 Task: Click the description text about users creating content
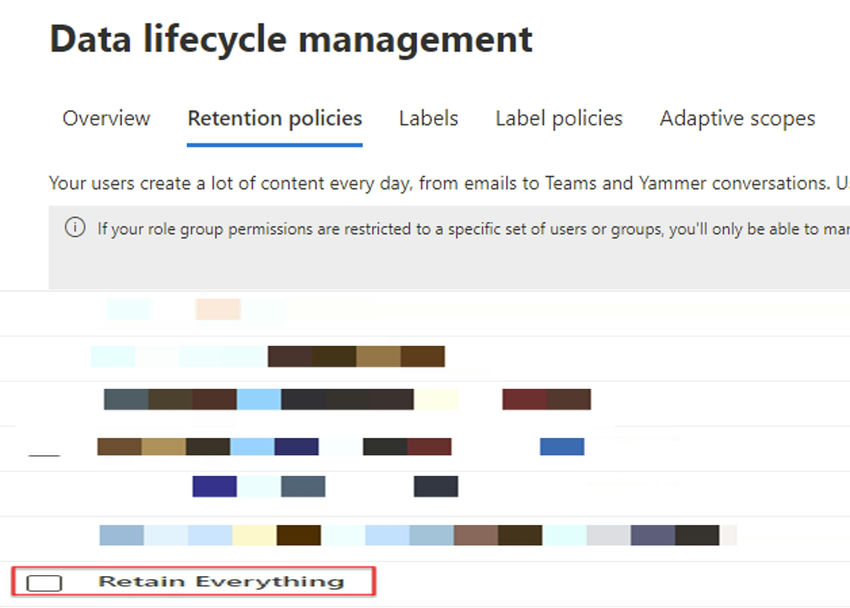tap(400, 183)
